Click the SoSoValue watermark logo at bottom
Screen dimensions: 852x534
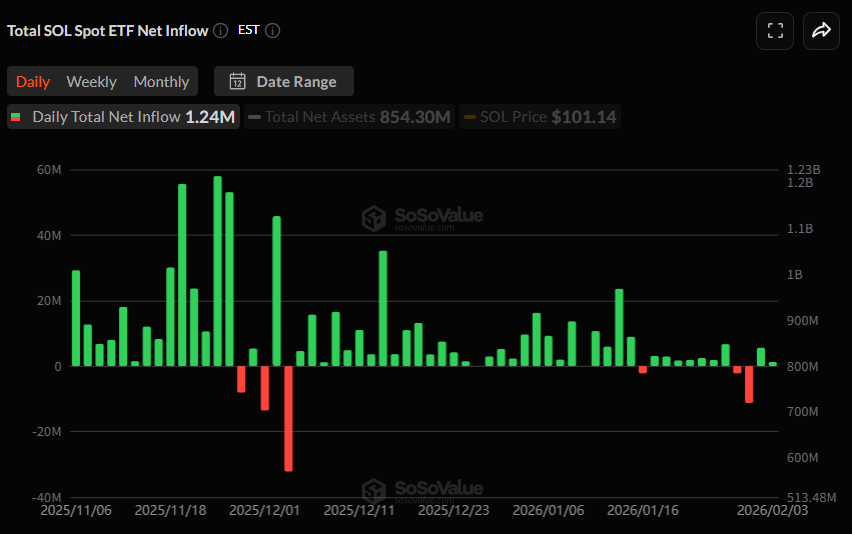[x=374, y=490]
